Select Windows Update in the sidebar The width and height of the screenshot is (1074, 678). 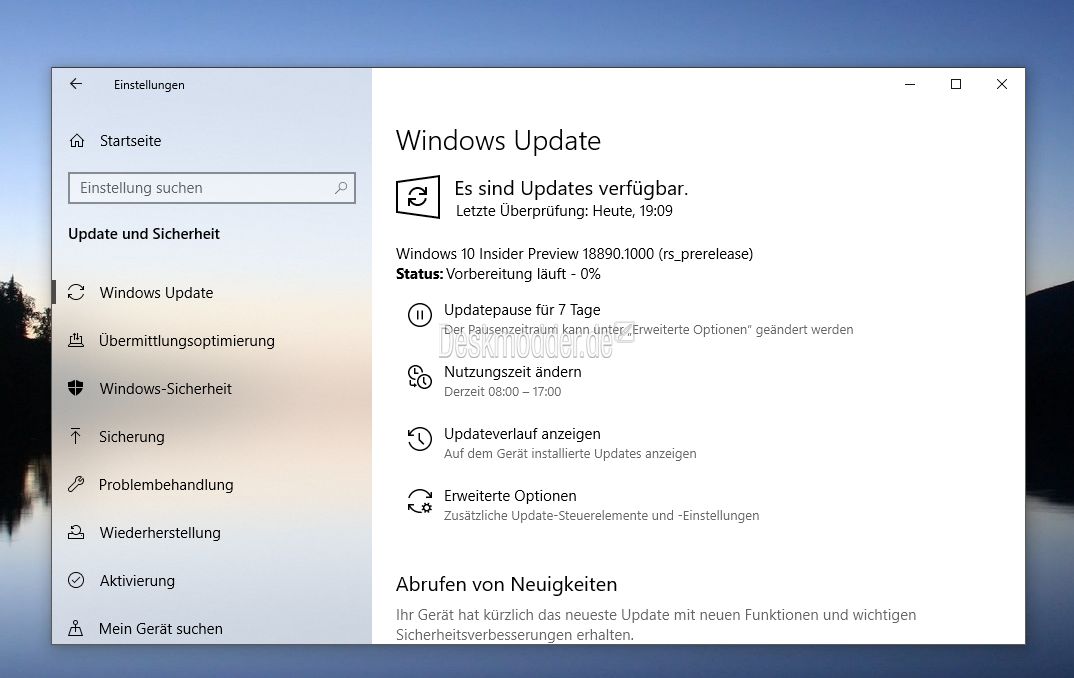(156, 292)
